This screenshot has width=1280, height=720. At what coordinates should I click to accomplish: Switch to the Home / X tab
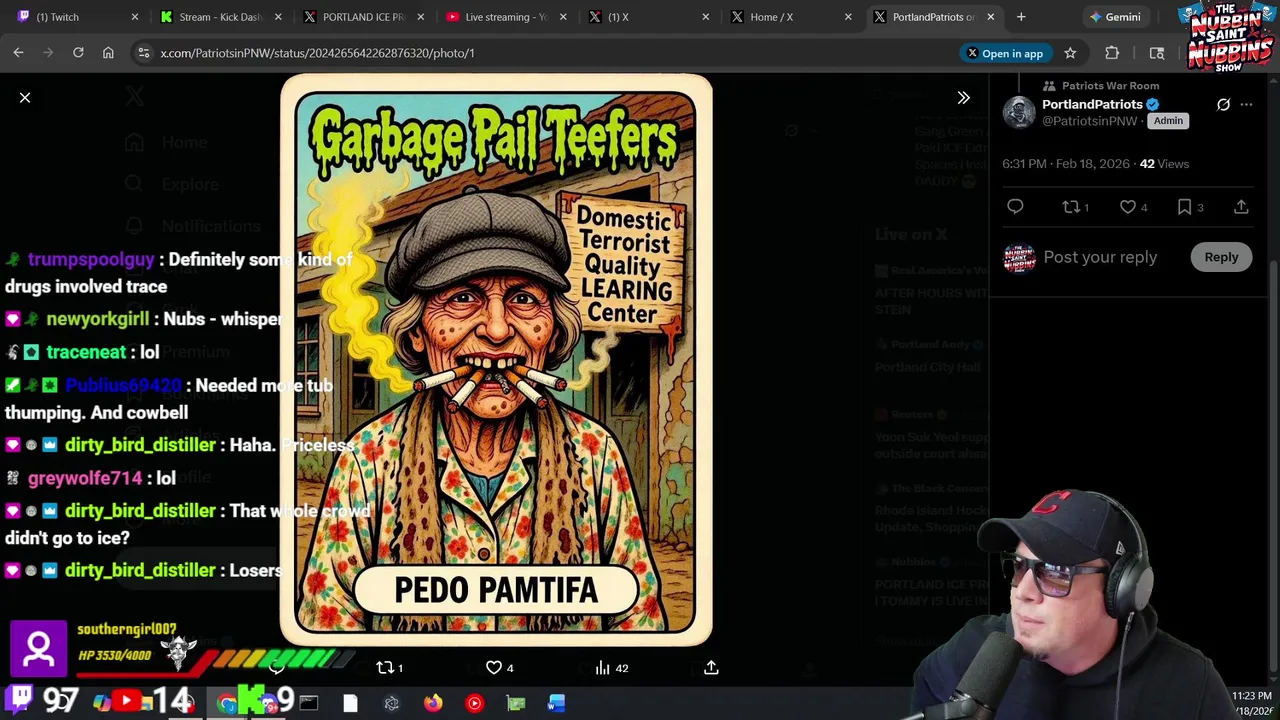792,17
